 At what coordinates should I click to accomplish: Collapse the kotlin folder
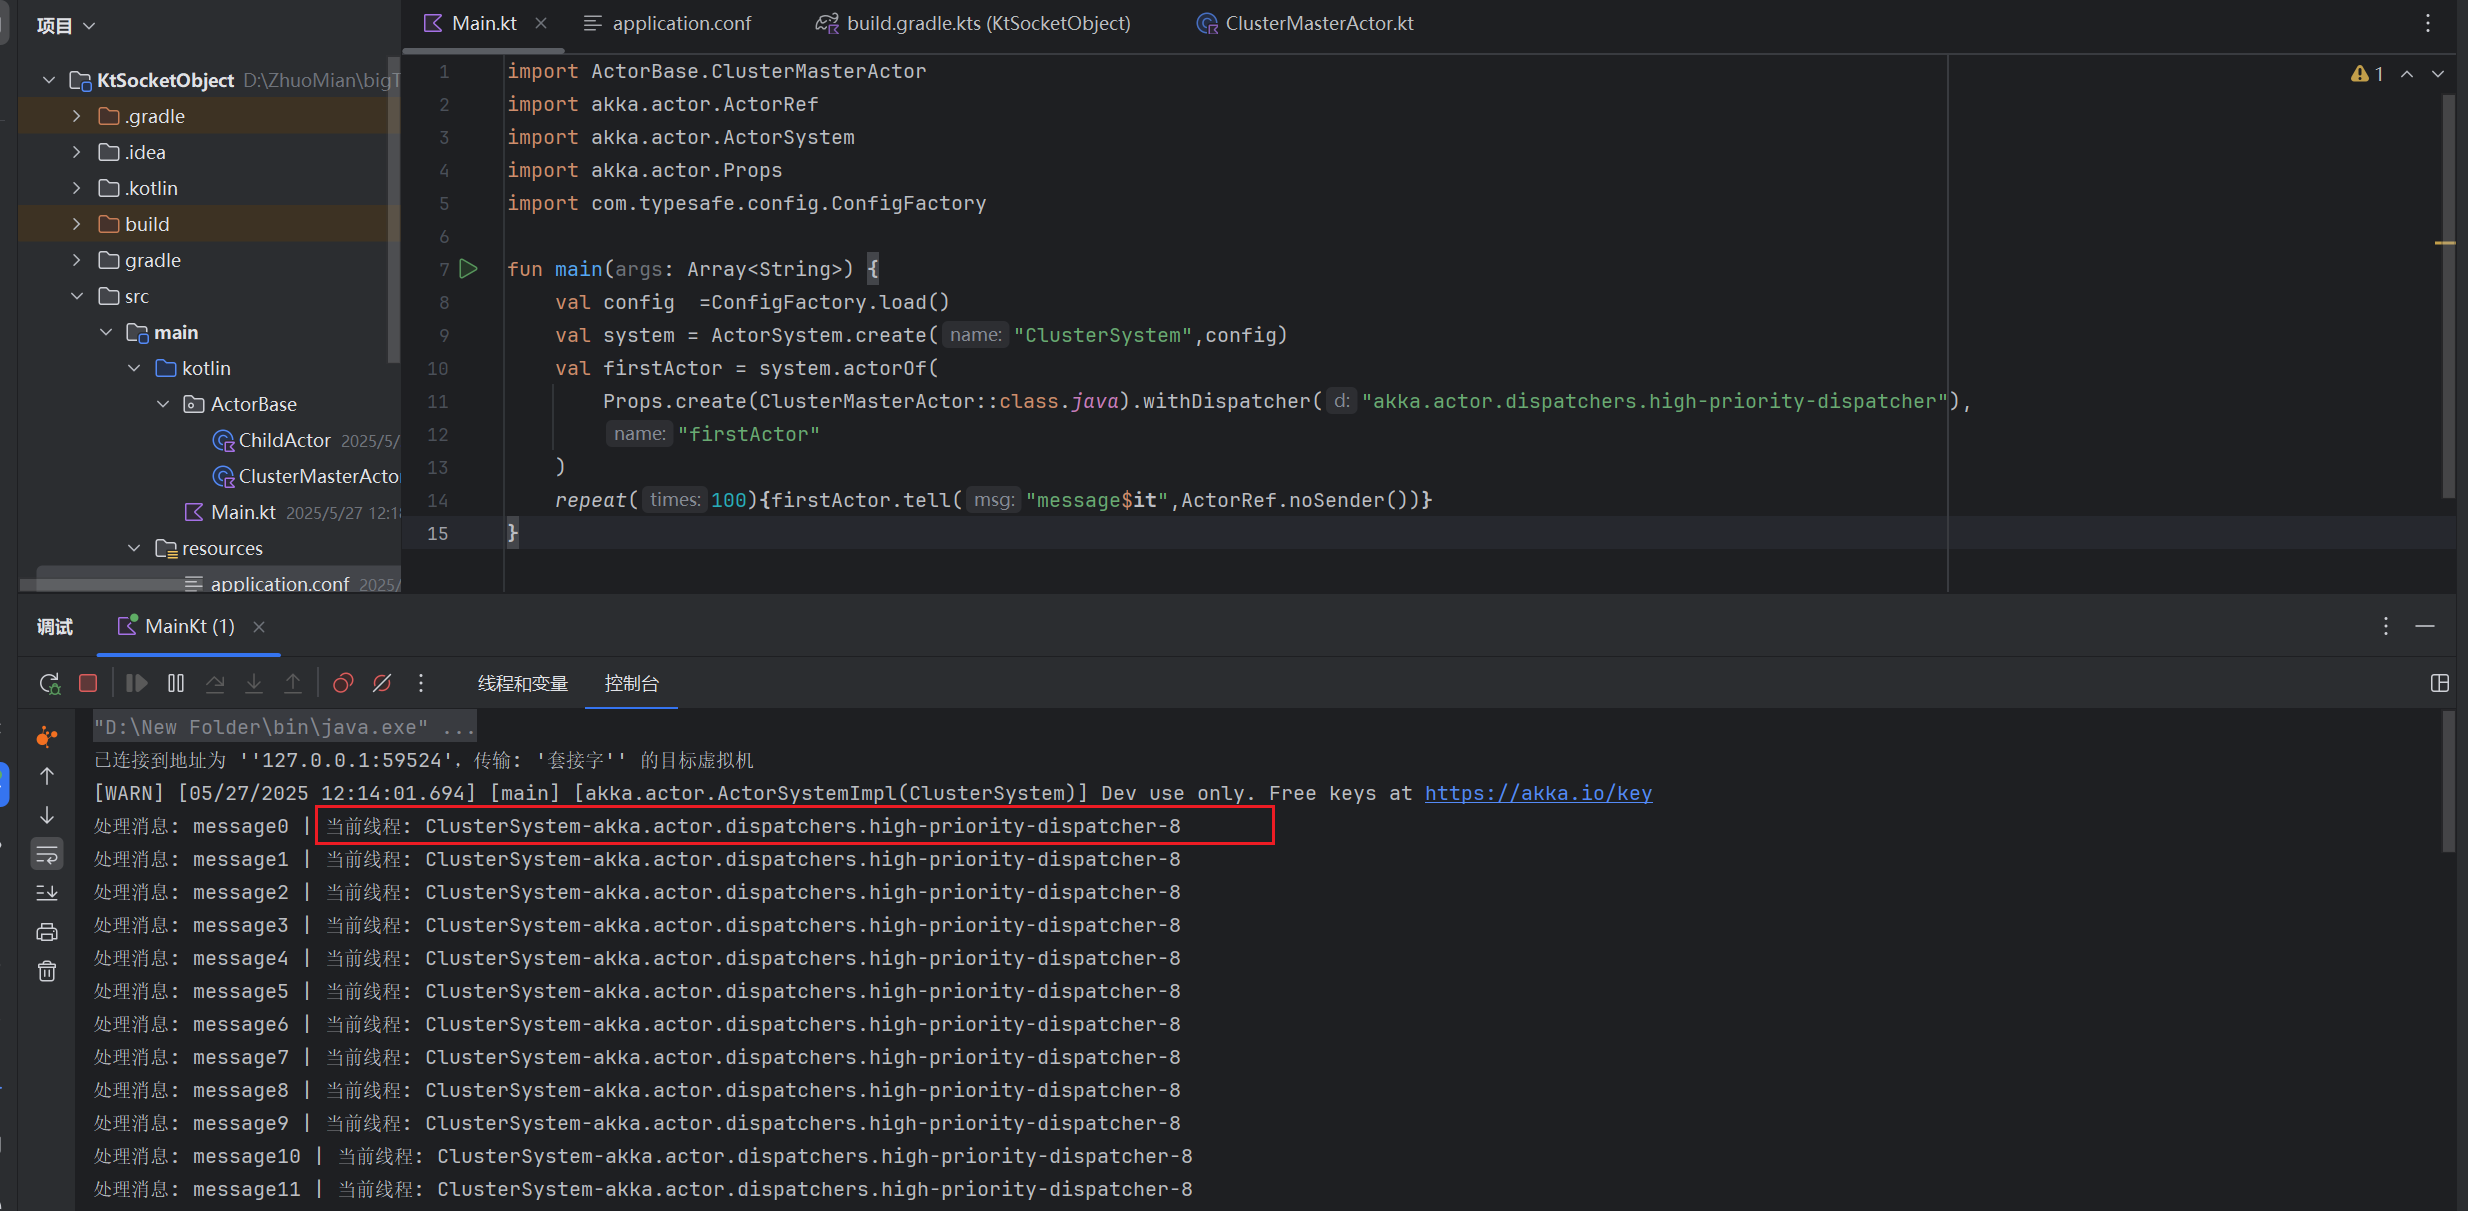pyautogui.click(x=134, y=368)
